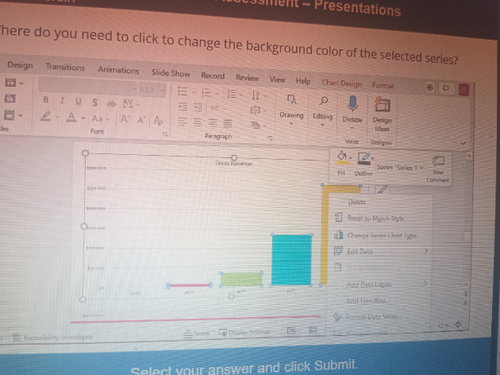This screenshot has height=375, width=500.
Task: Click the Numbering list icon
Action: 207,92
